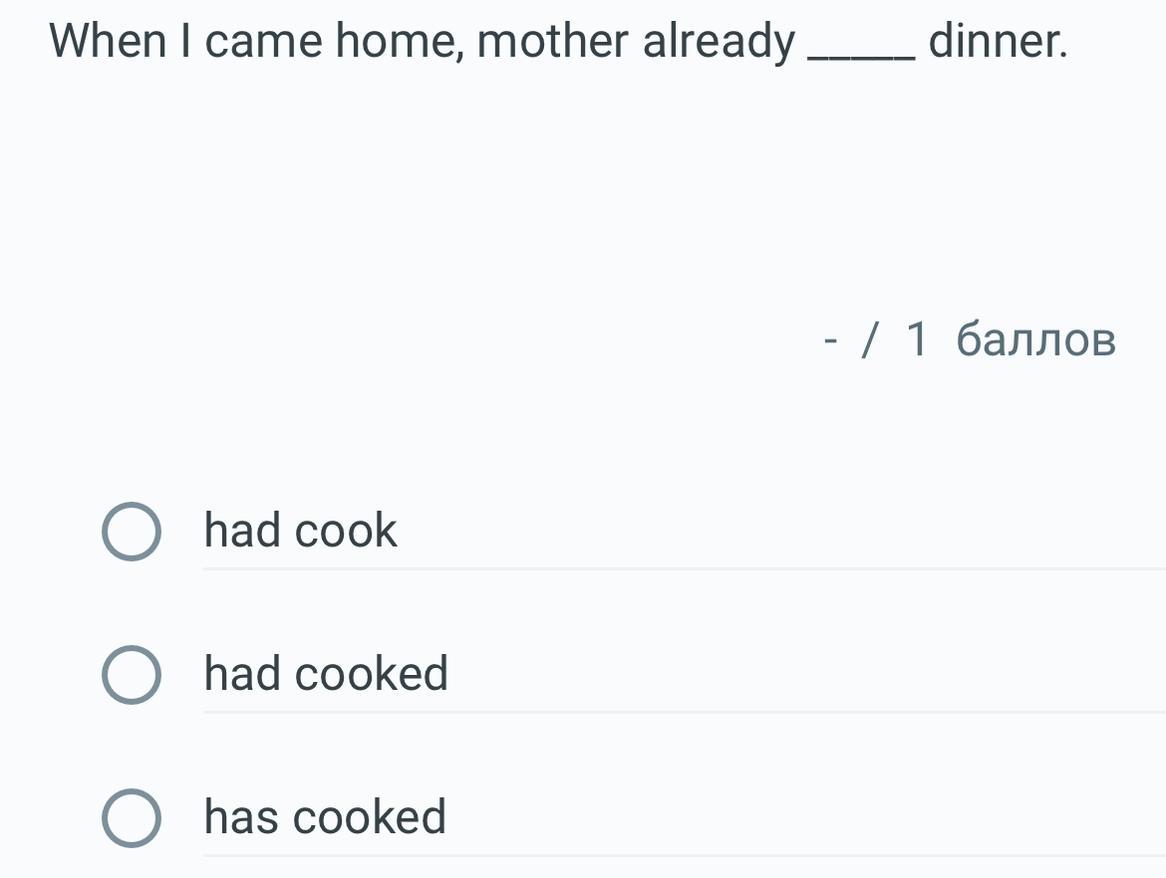The height and width of the screenshot is (878, 1166).
Task: Tap the "has cooked" answer label
Action: 325,817
